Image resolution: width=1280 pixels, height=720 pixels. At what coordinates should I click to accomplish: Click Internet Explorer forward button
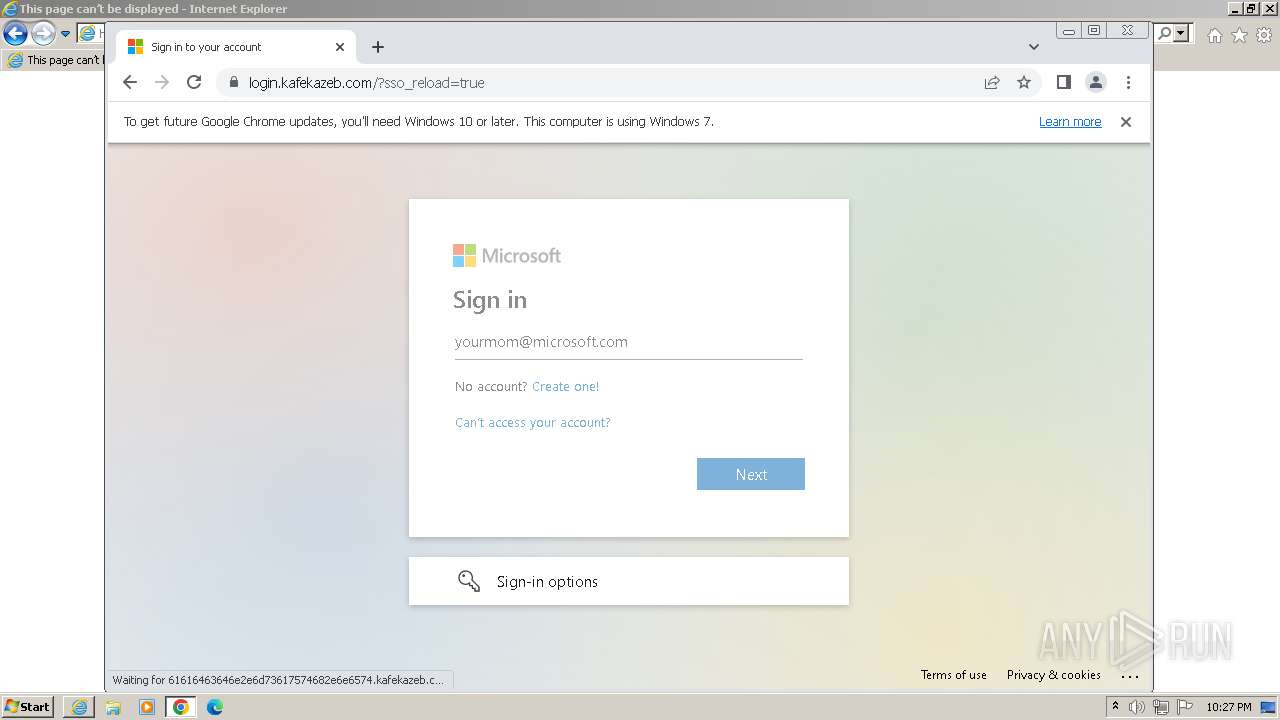(x=43, y=34)
